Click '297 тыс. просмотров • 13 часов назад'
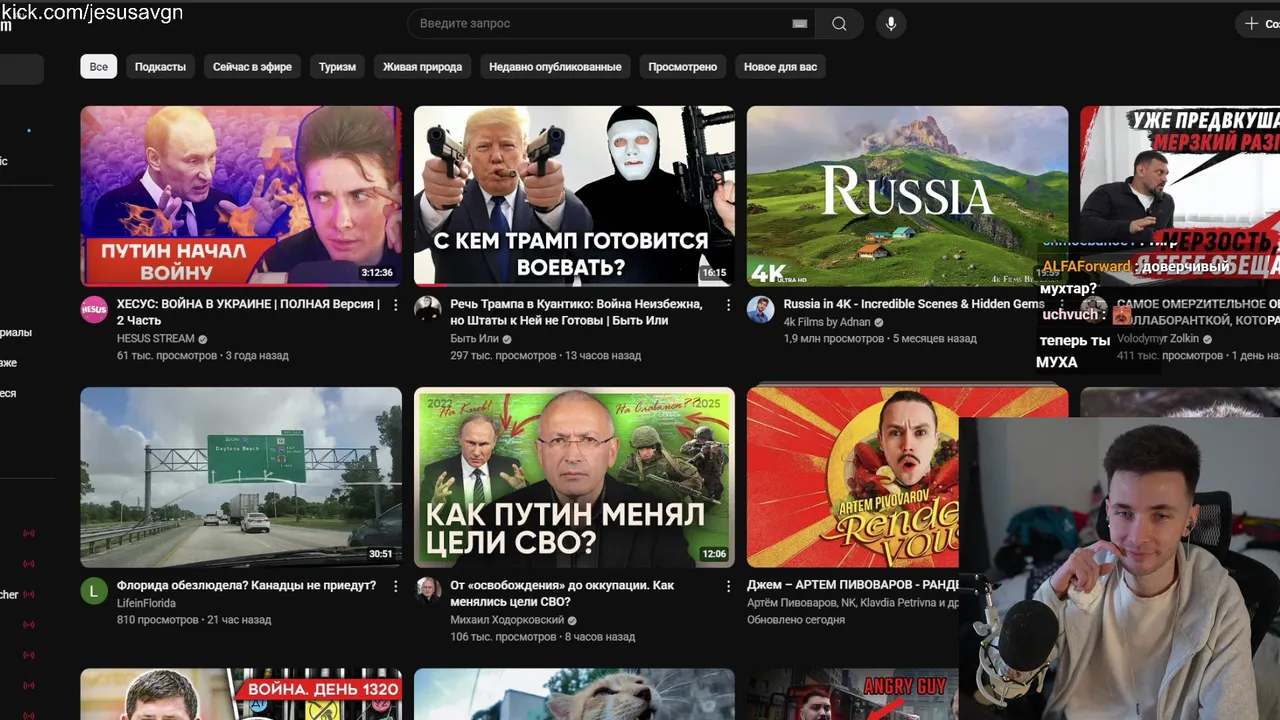This screenshot has width=1280, height=720. (x=546, y=355)
